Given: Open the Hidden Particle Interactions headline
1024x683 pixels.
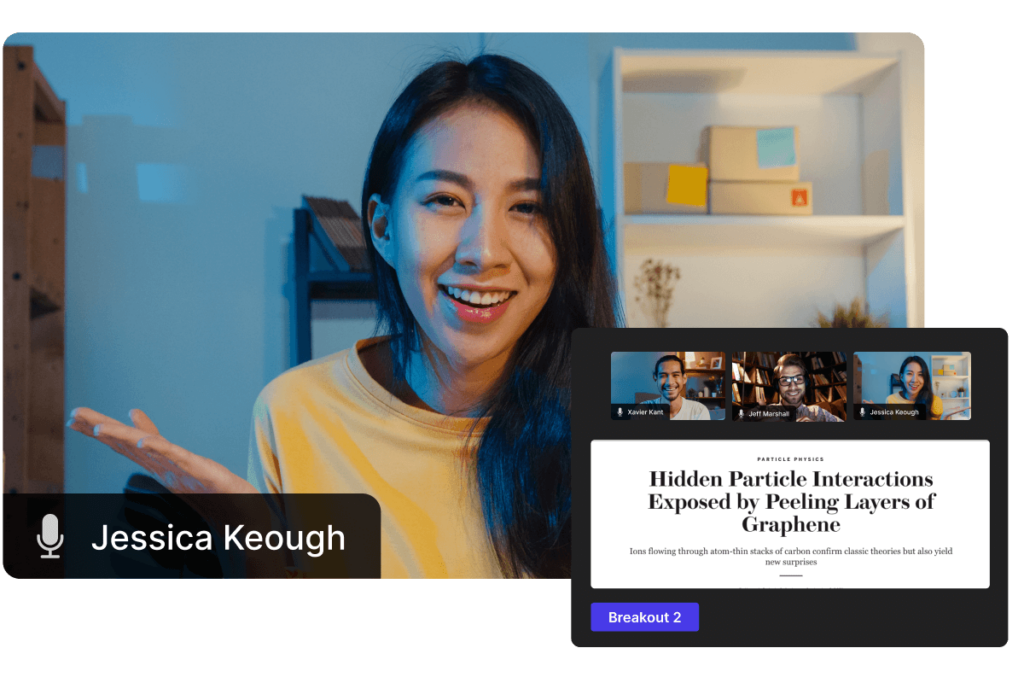Looking at the screenshot, I should [x=790, y=501].
